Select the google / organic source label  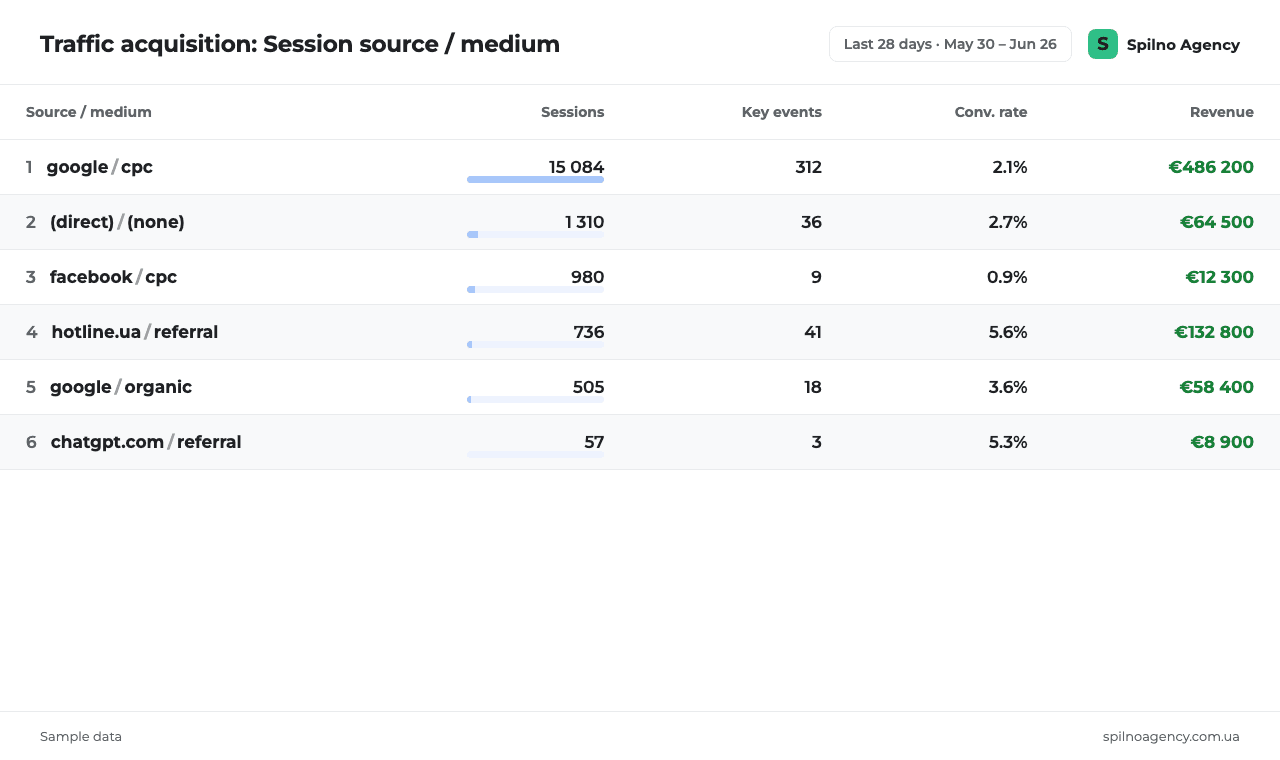coord(121,387)
